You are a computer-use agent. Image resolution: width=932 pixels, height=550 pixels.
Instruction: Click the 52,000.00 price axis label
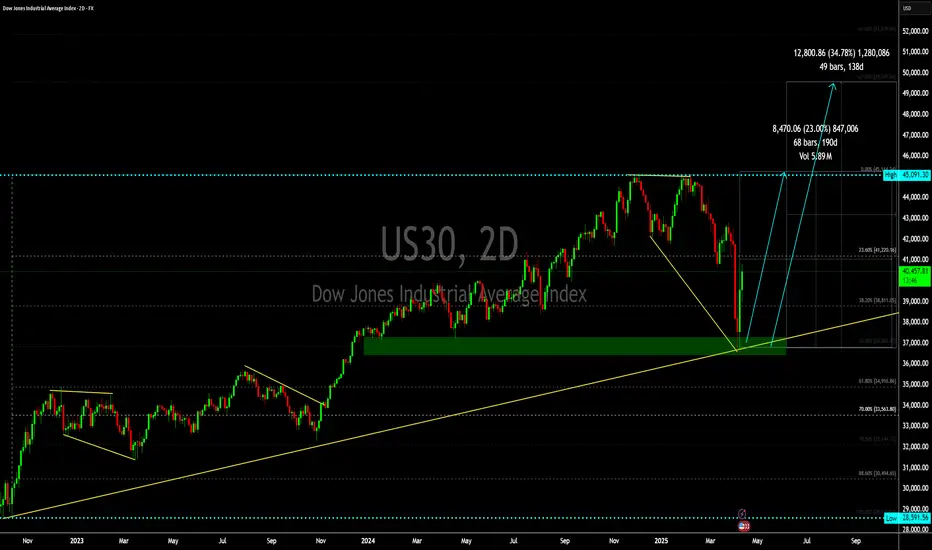click(x=915, y=31)
